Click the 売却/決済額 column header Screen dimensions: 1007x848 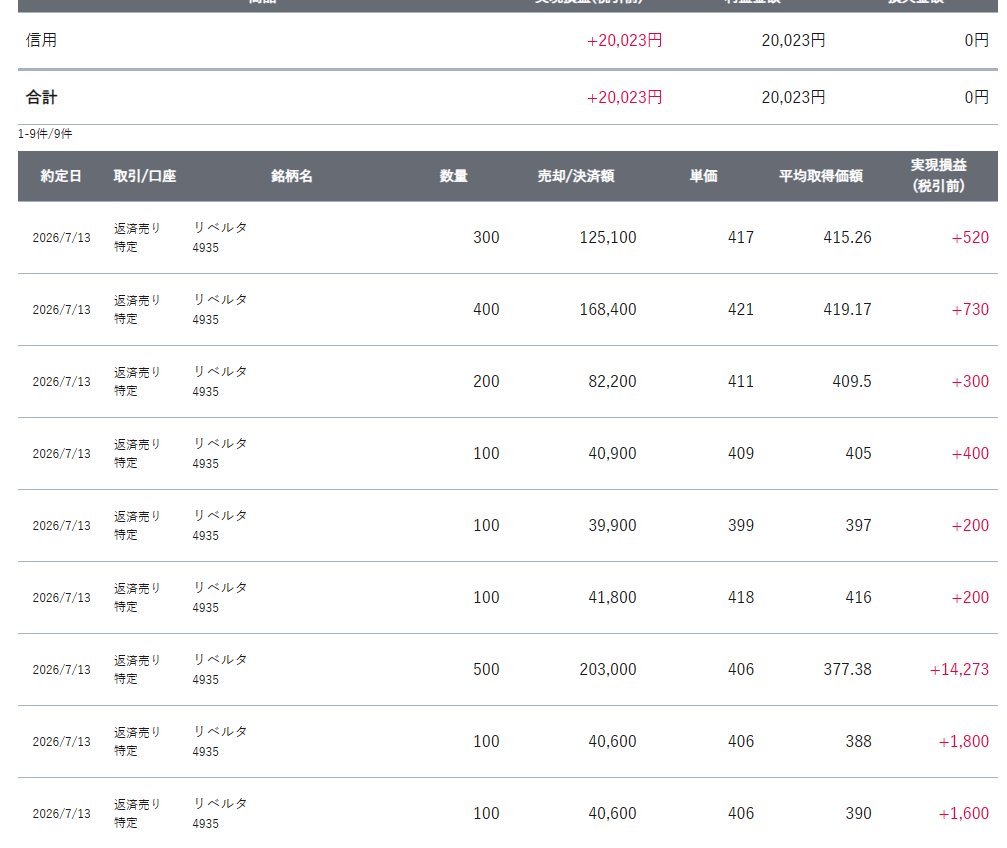pos(576,176)
